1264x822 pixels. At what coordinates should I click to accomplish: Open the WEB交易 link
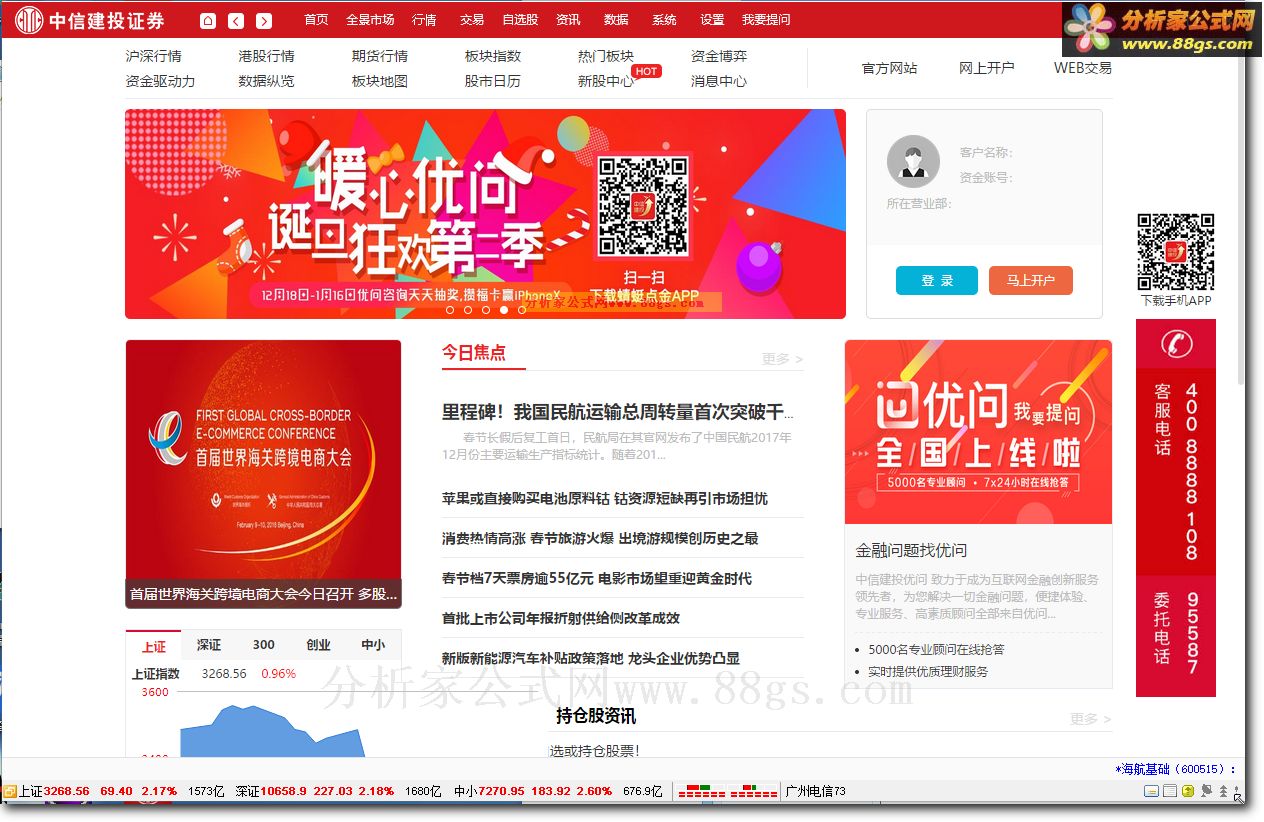tap(1083, 68)
